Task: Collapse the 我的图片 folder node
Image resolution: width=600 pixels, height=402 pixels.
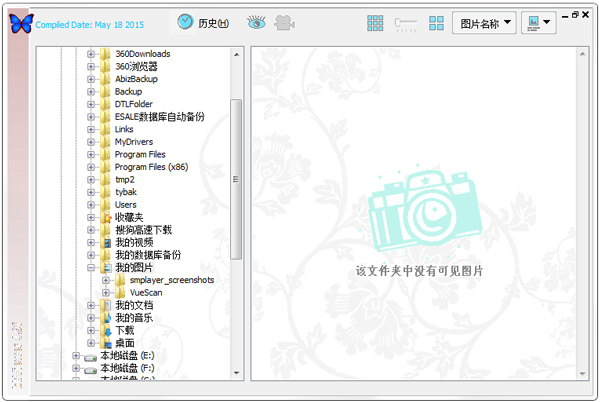Action: coord(91,268)
